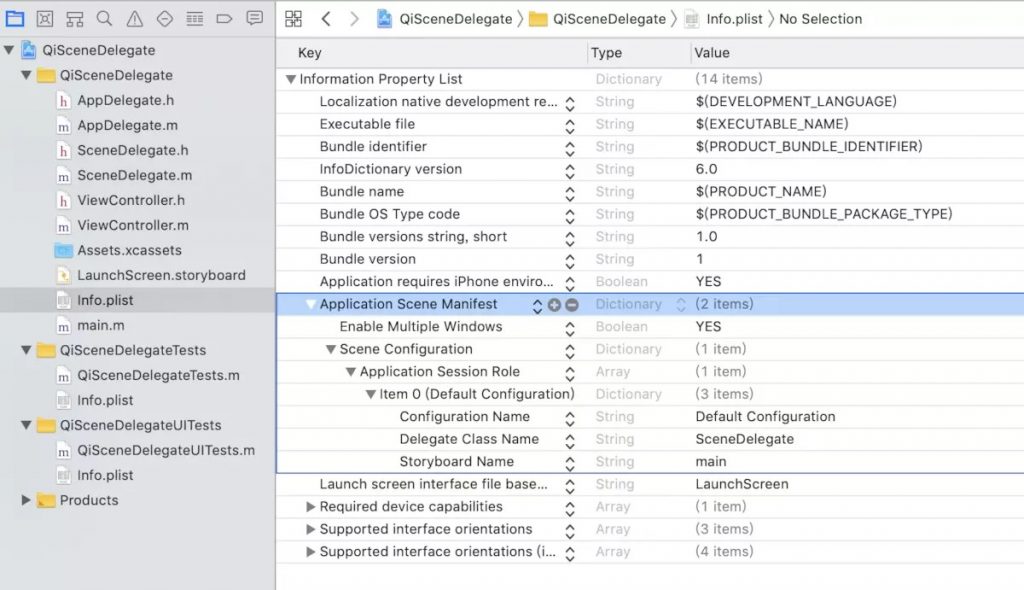Click Info.plist label in the breadcrumb

click(734, 19)
